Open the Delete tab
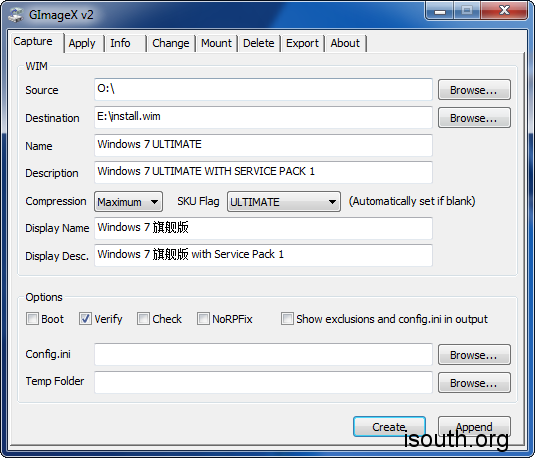 click(259, 43)
